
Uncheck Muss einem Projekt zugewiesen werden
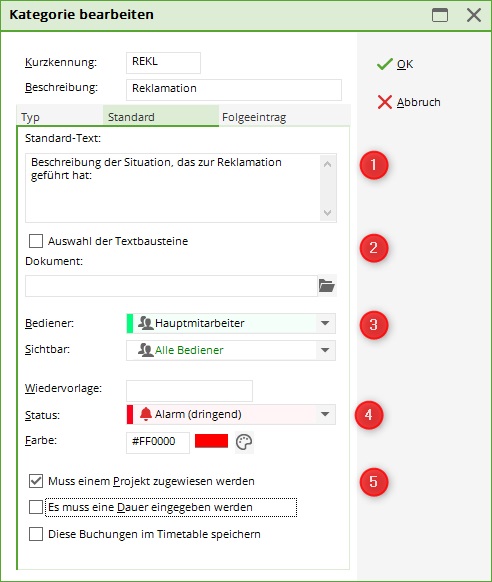pyautogui.click(x=36, y=481)
